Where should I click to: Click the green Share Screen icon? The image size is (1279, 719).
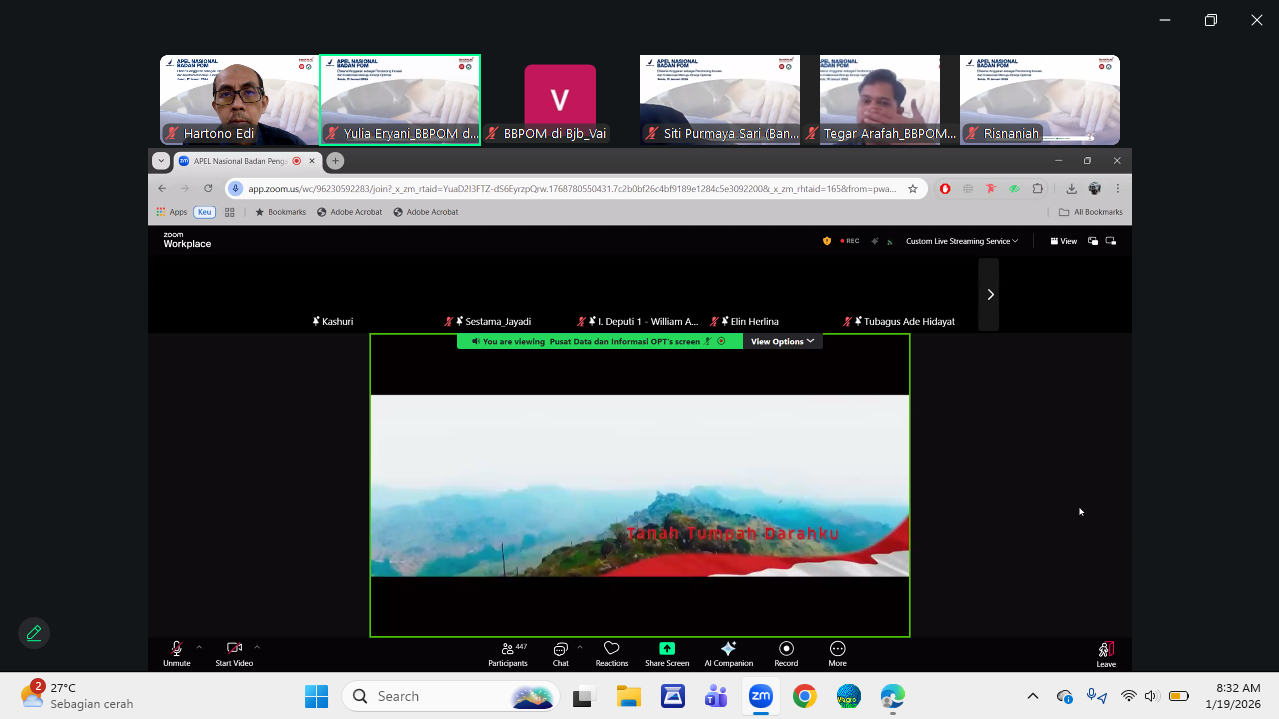pyautogui.click(x=667, y=650)
